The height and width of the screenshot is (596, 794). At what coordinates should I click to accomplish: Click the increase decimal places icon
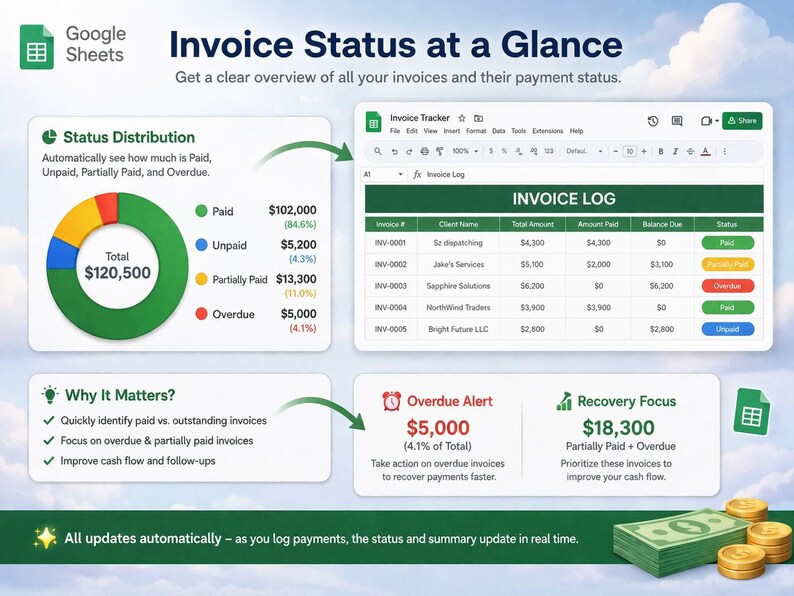coord(533,151)
